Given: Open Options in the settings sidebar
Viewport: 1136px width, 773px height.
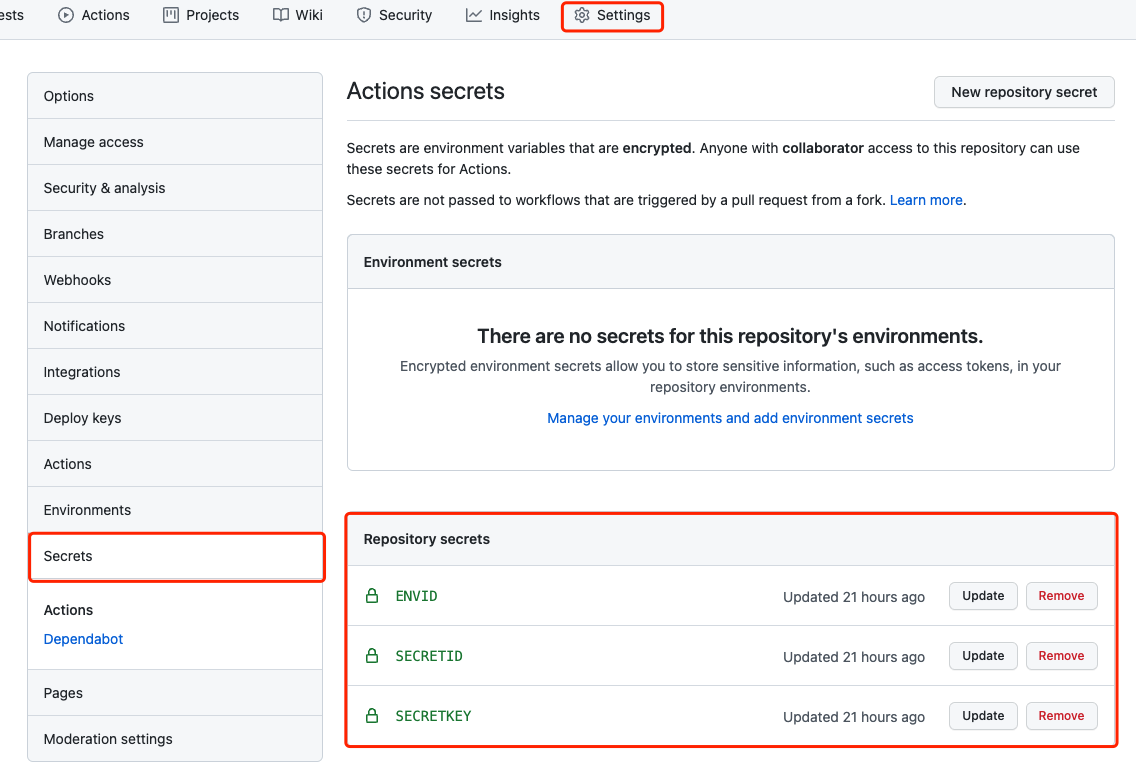Looking at the screenshot, I should coord(175,96).
